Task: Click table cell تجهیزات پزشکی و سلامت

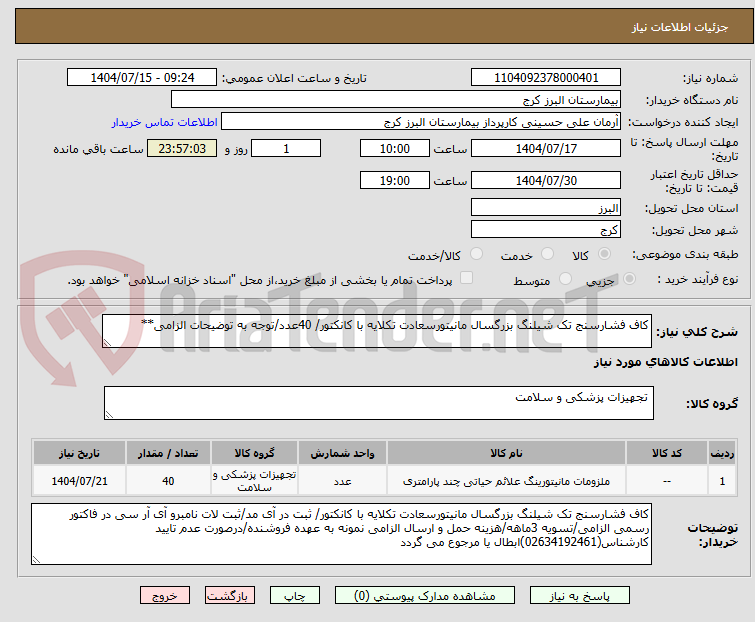Action: click(254, 481)
